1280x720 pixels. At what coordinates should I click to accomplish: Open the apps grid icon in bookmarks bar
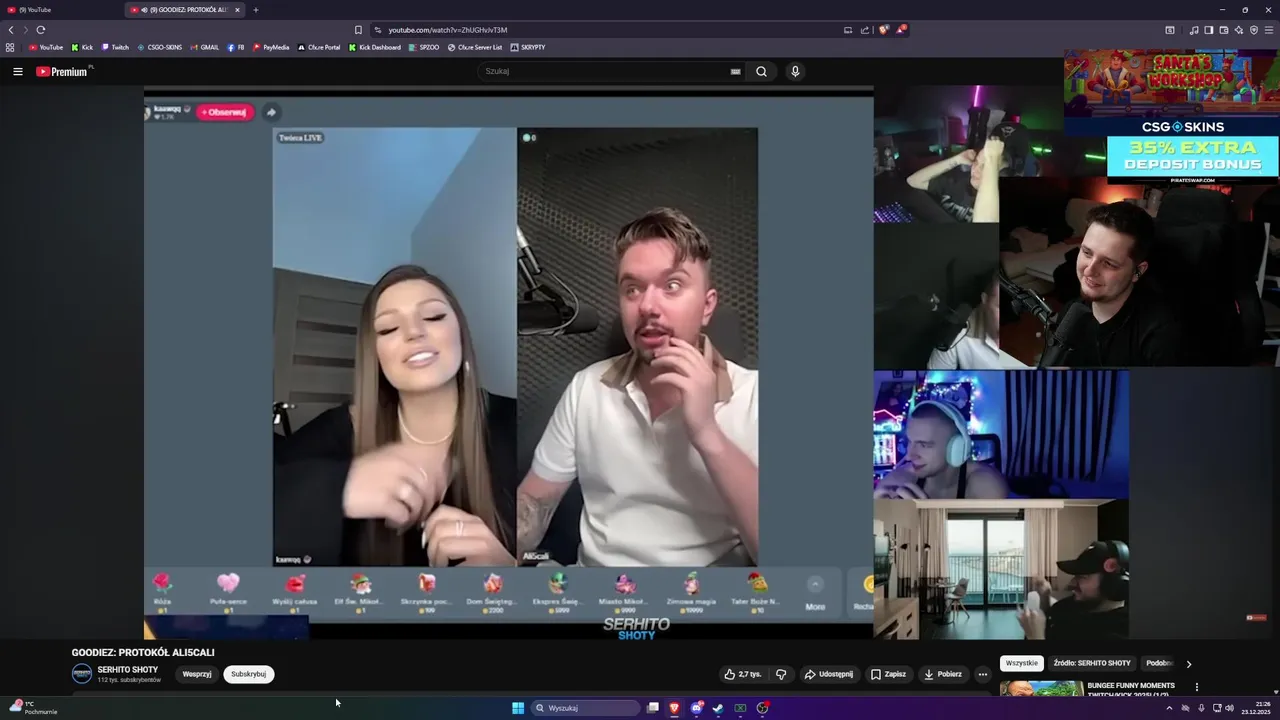click(10, 47)
